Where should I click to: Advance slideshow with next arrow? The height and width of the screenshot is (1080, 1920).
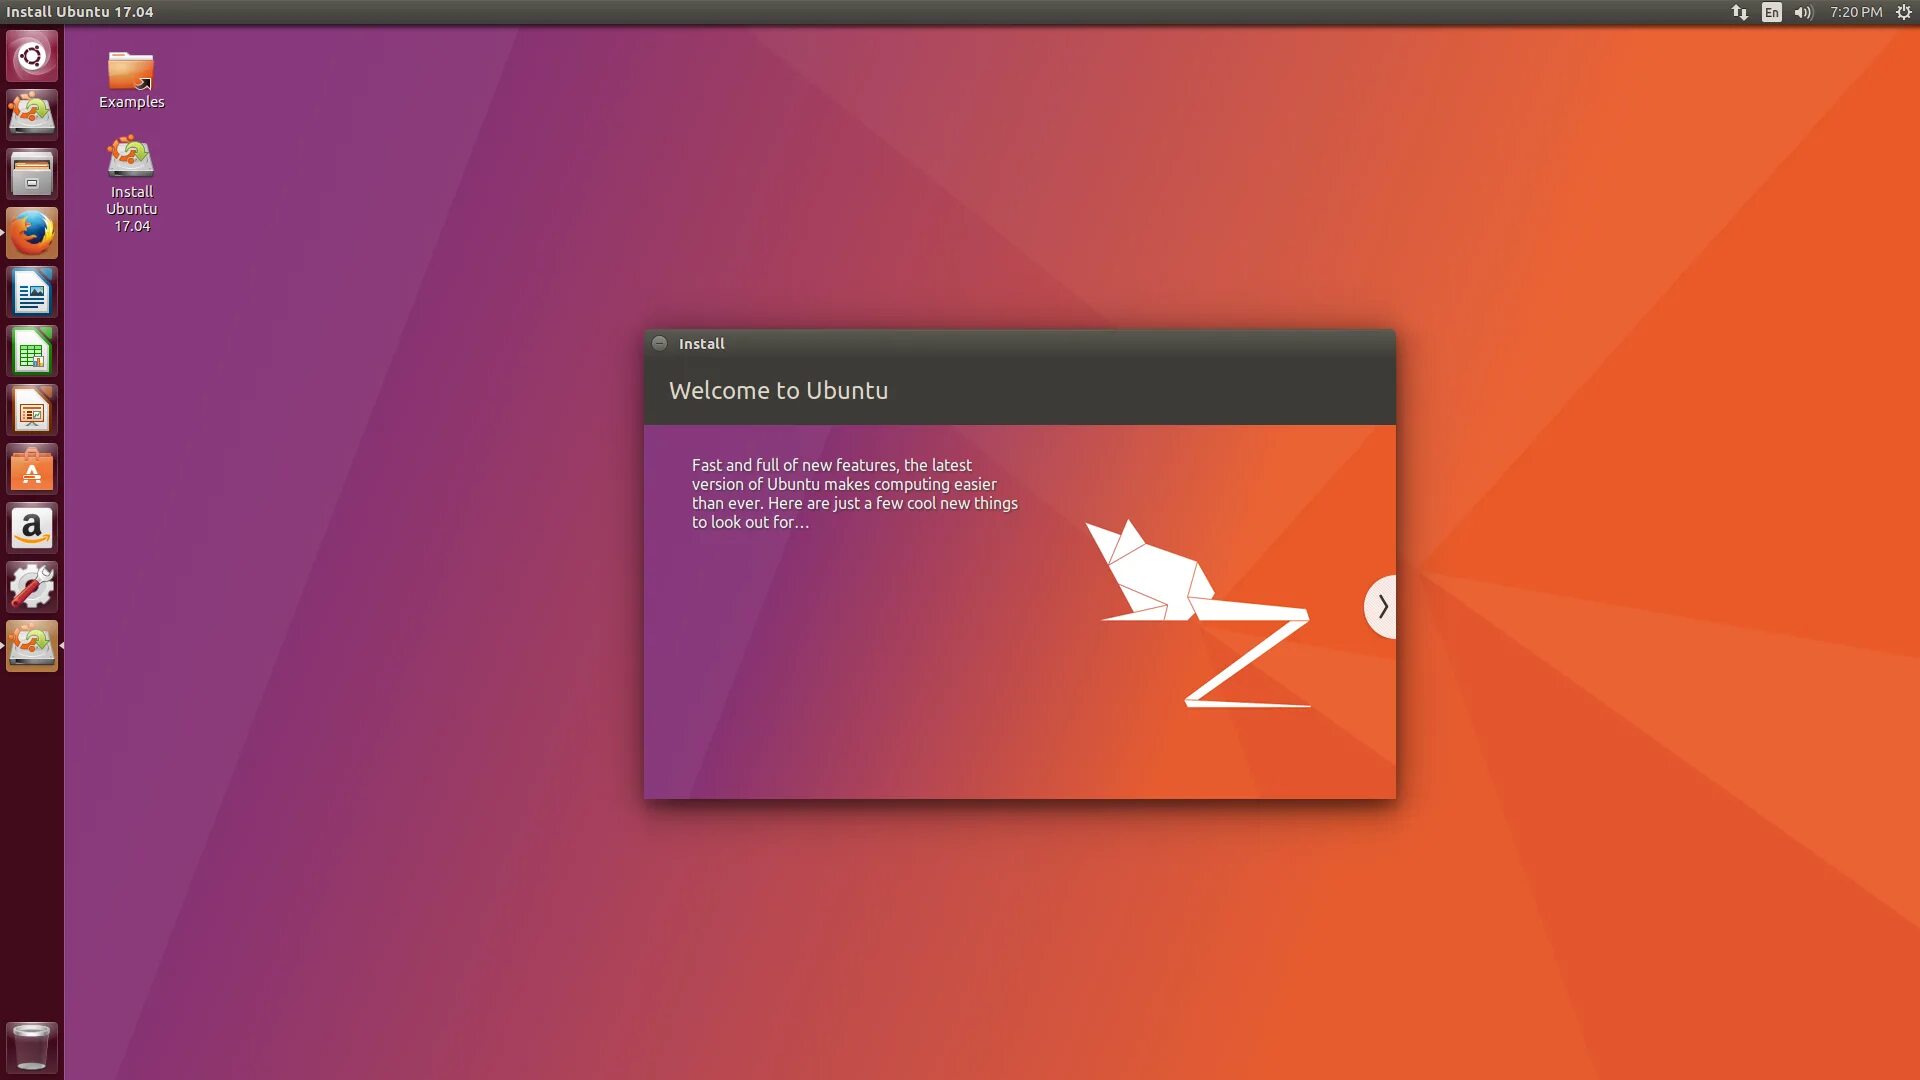pyautogui.click(x=1381, y=606)
